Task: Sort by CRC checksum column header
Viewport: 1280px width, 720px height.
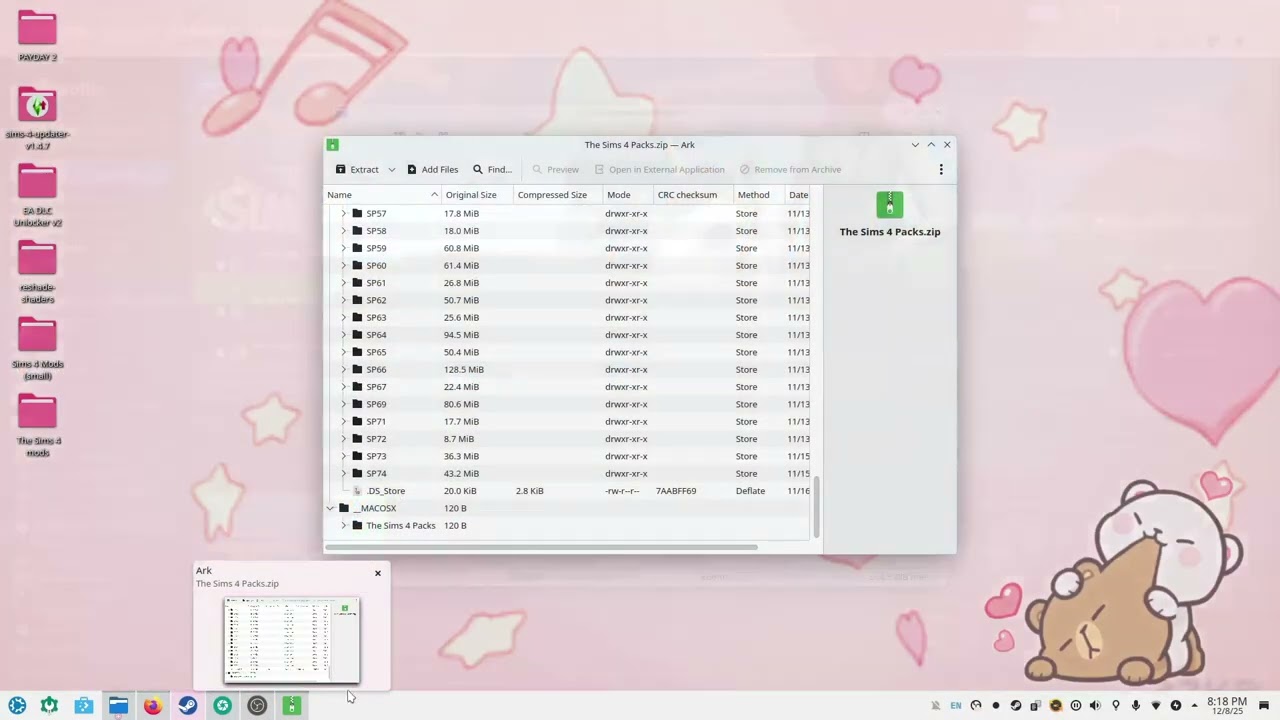Action: 693,195
